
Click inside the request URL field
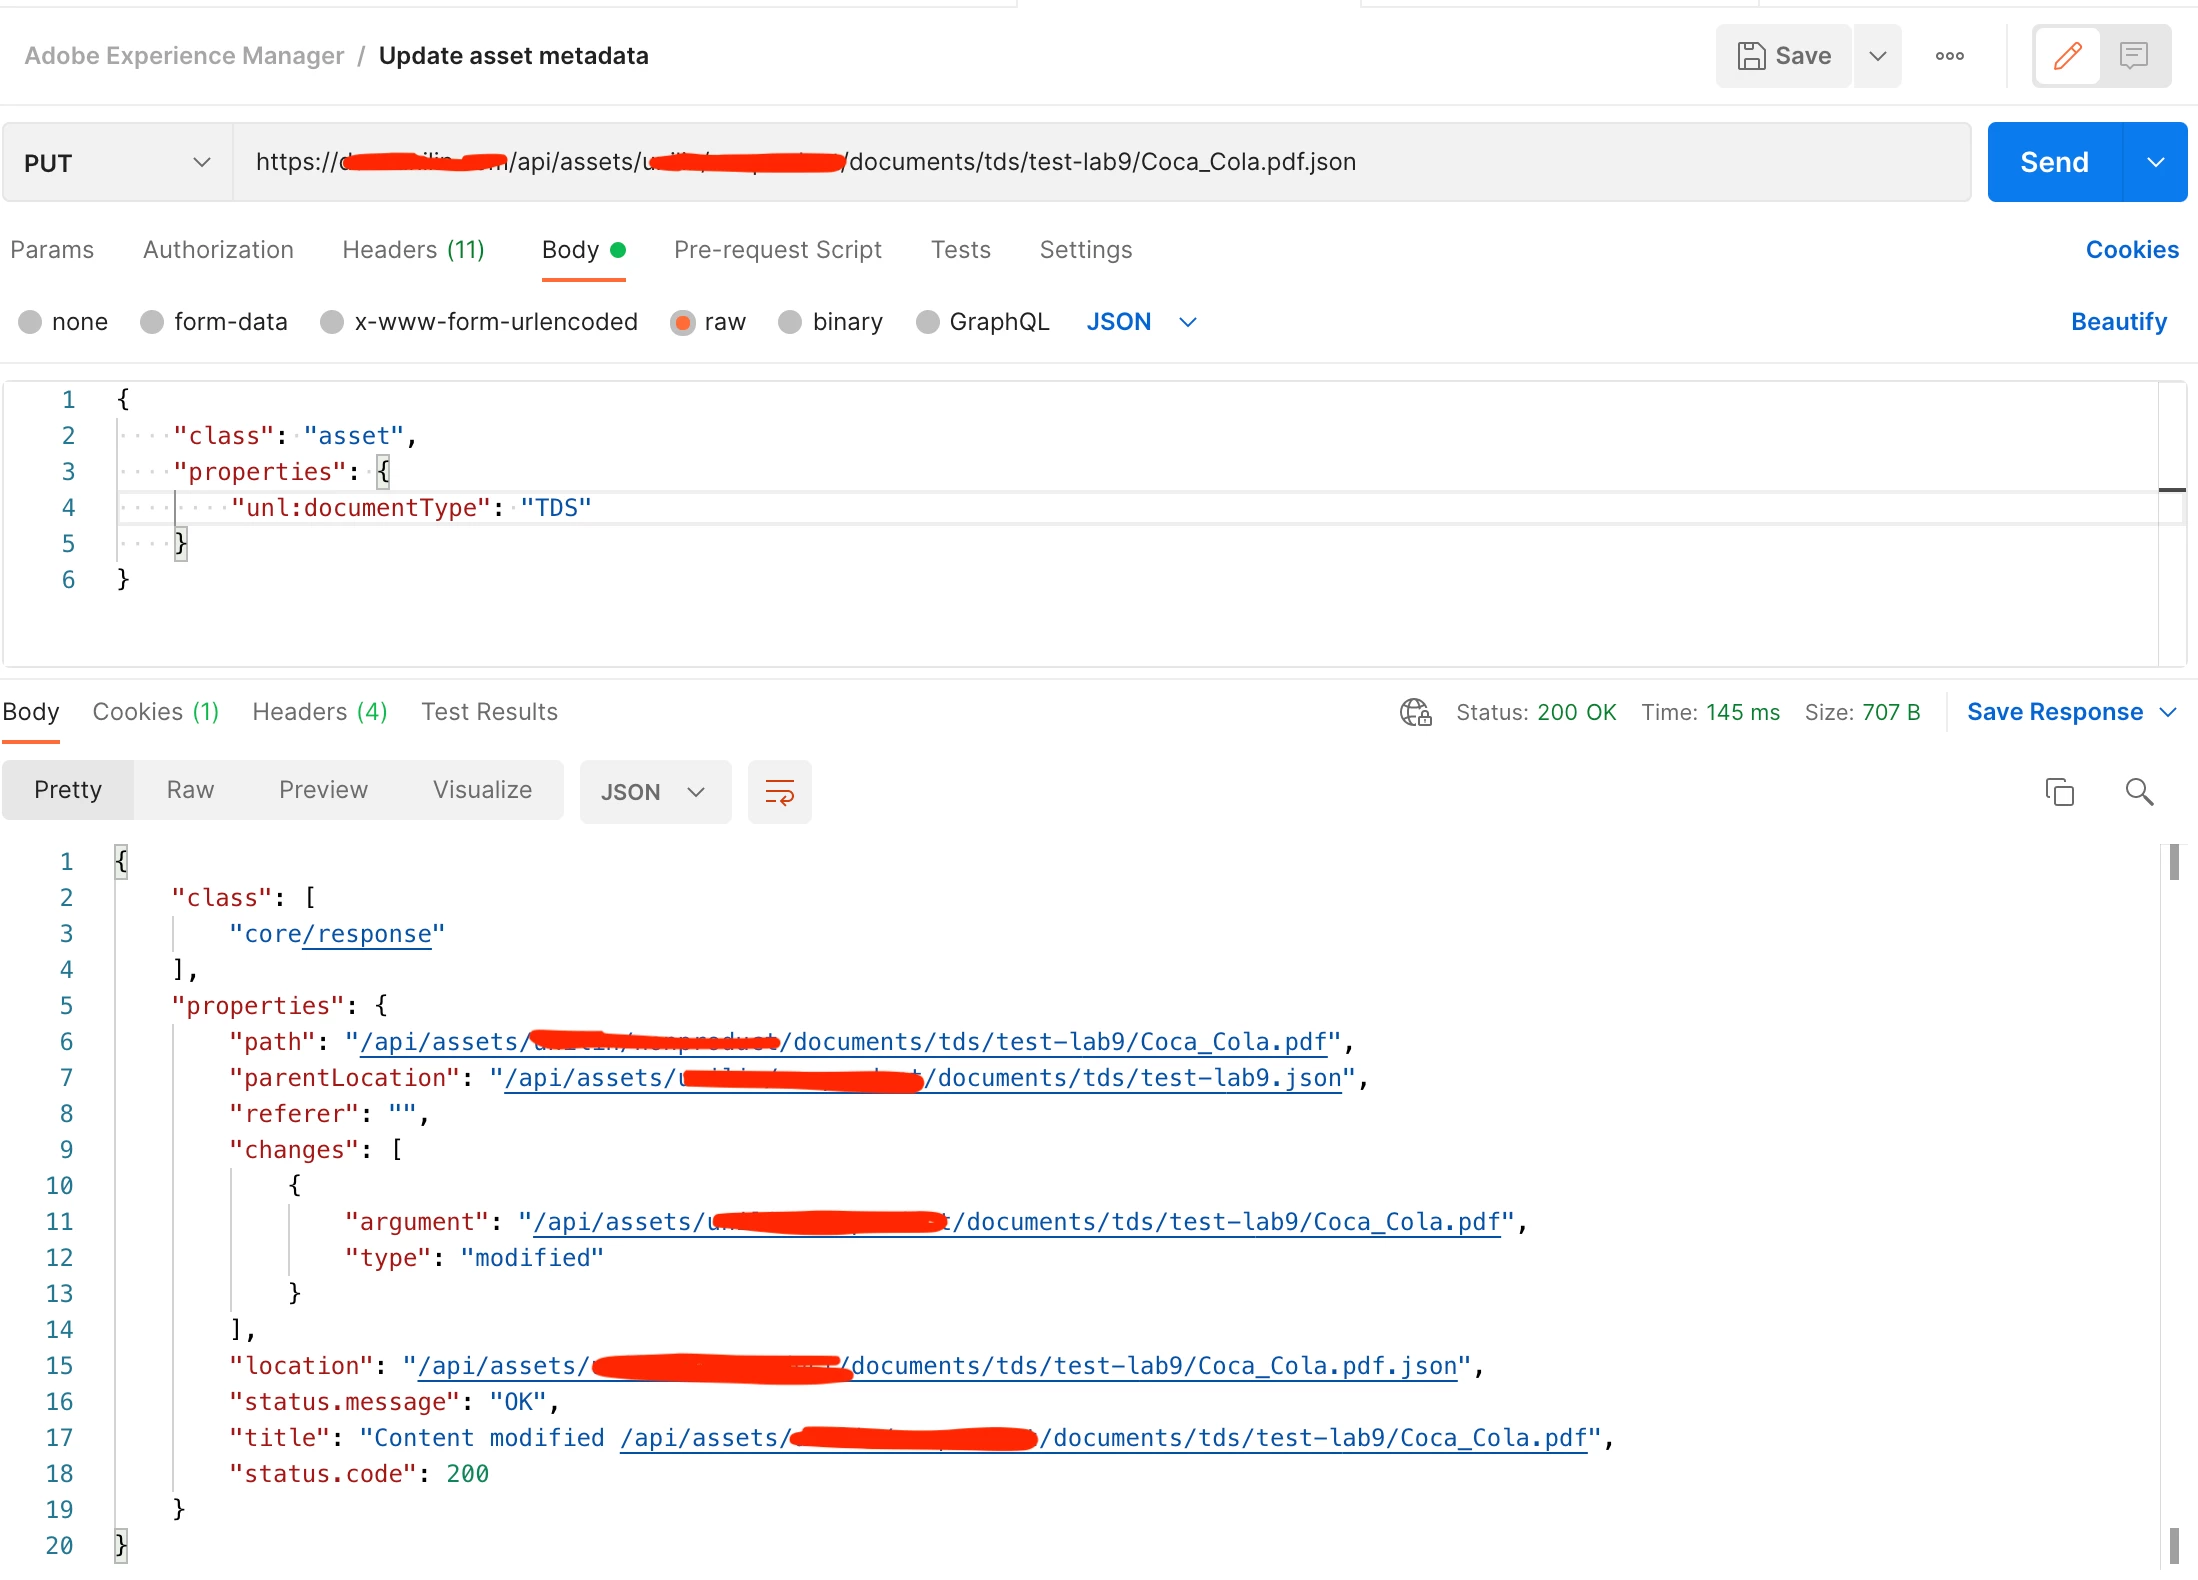[x=1100, y=163]
